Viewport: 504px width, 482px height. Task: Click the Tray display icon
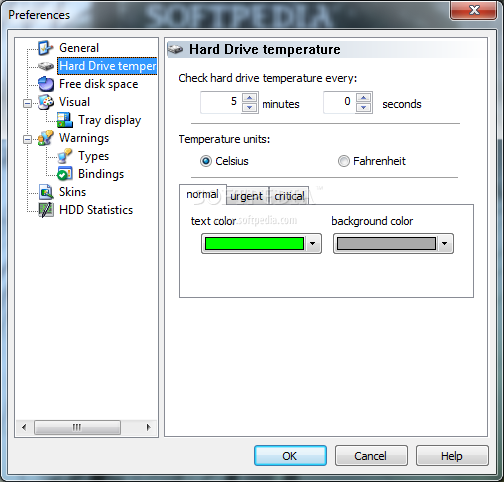click(65, 120)
